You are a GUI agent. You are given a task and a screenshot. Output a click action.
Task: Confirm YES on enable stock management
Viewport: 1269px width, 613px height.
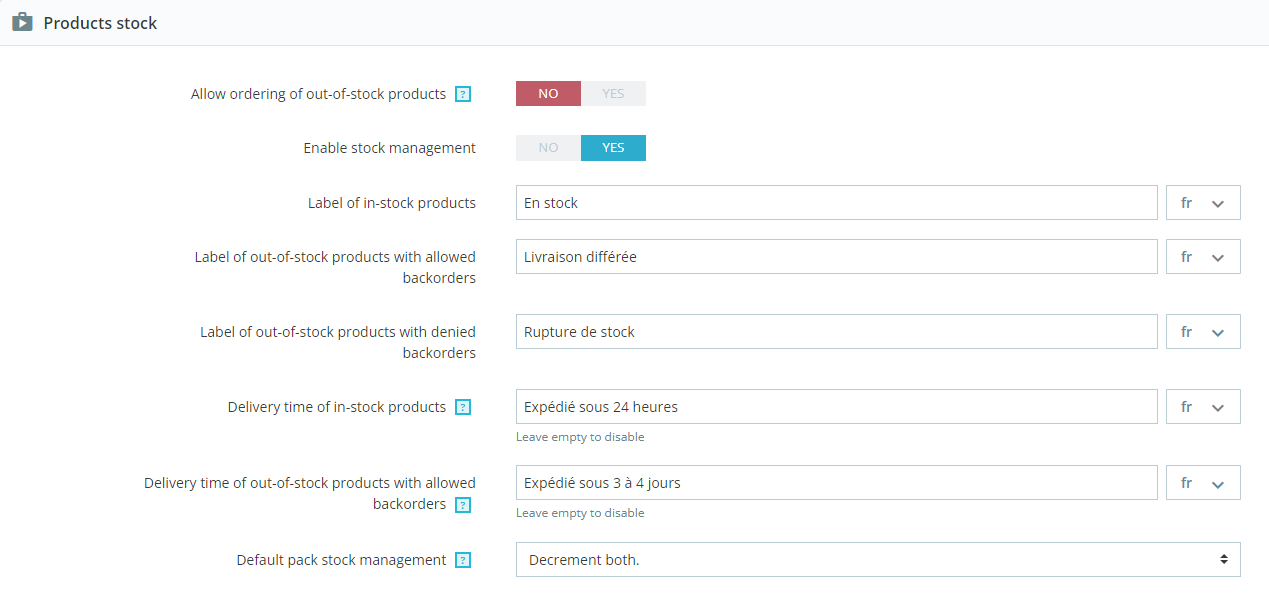click(613, 147)
